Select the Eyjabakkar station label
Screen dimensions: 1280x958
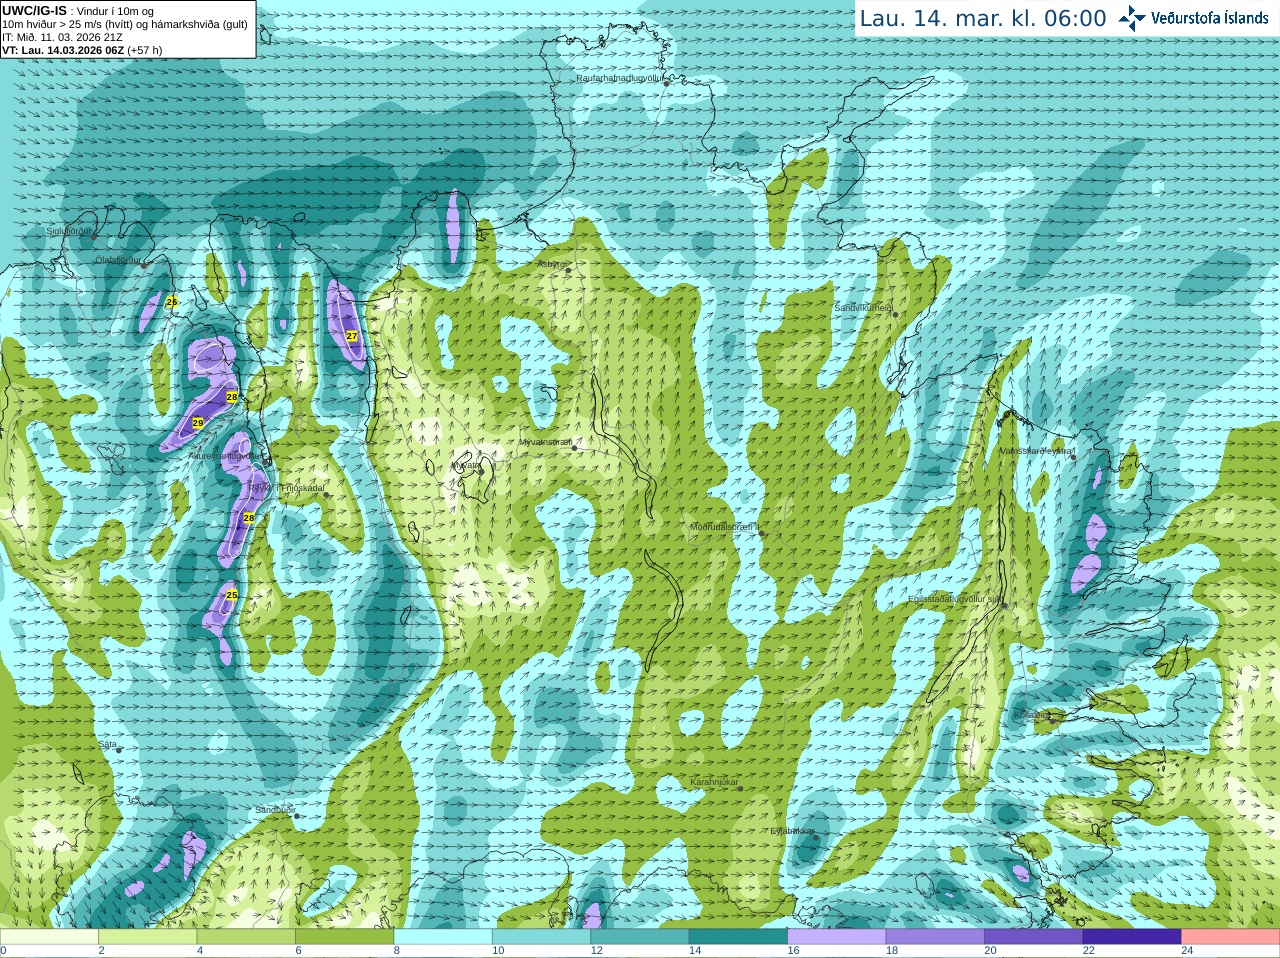tap(792, 831)
